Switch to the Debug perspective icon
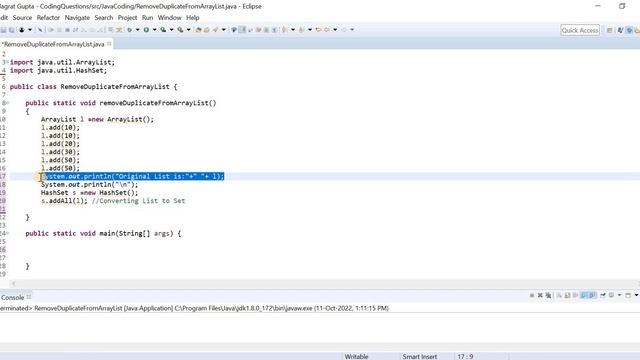Viewport: 640px width, 360px height. coord(629,30)
